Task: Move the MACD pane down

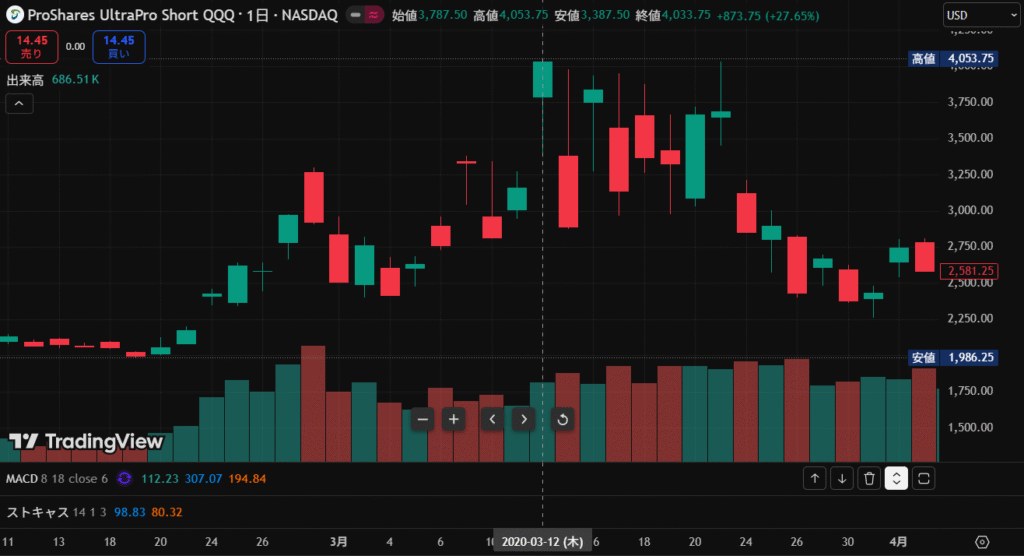Action: [842, 479]
